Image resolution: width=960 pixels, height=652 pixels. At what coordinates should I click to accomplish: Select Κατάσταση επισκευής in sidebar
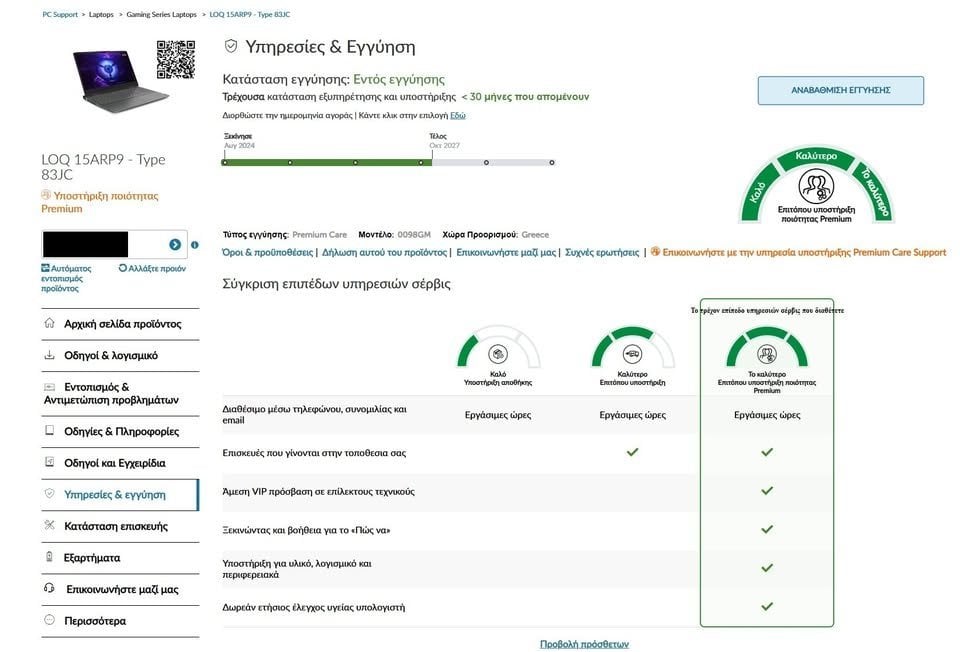[x=120, y=526]
